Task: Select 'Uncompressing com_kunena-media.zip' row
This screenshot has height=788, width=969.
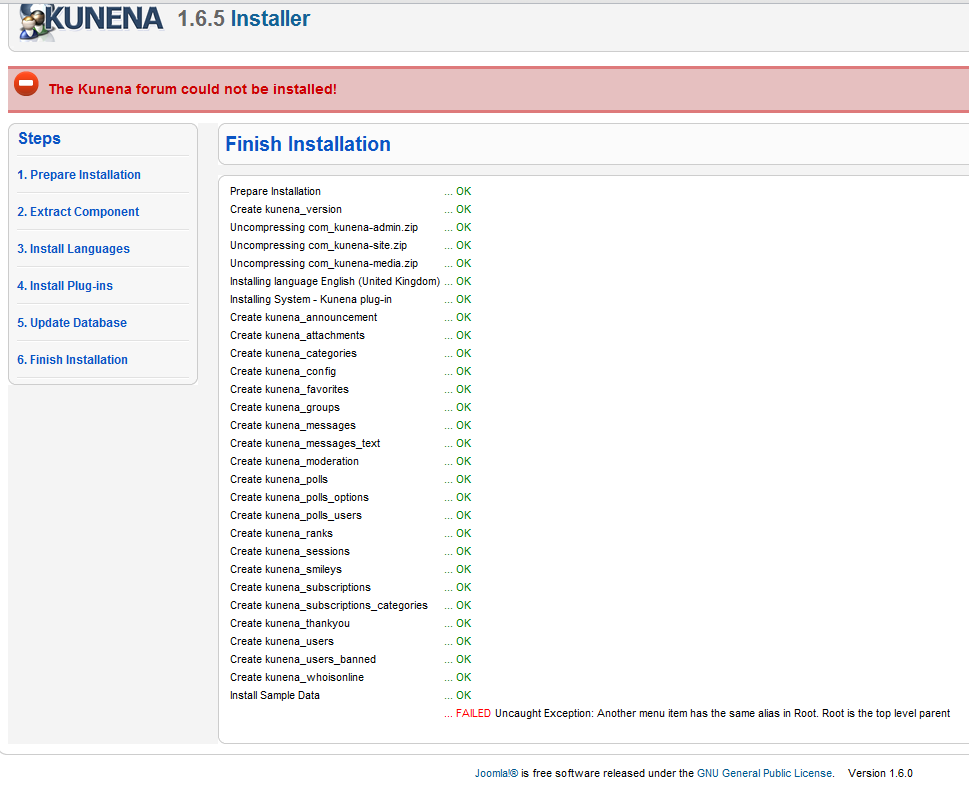Action: pos(350,263)
